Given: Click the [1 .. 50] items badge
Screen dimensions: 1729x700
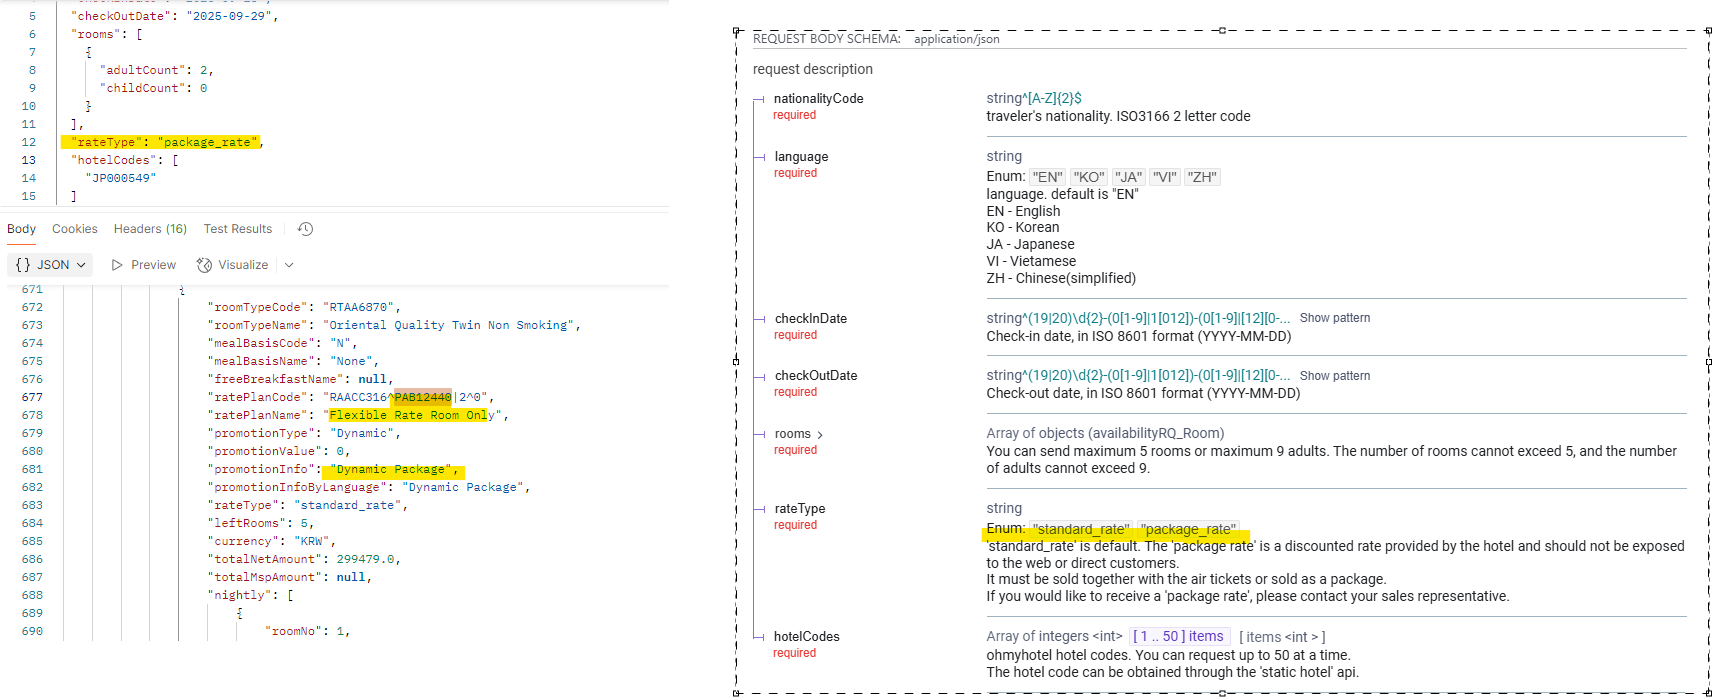Looking at the screenshot, I should (x=1178, y=636).
